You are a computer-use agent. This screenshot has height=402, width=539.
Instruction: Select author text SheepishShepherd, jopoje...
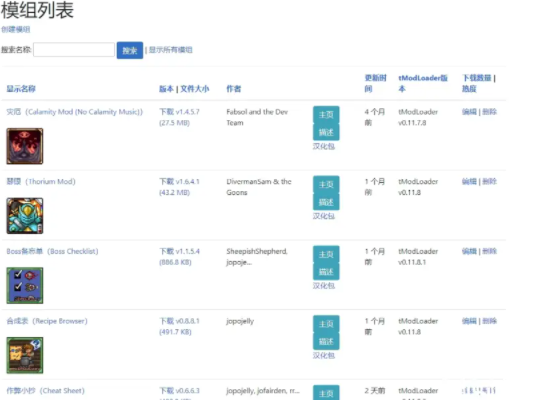tap(257, 257)
